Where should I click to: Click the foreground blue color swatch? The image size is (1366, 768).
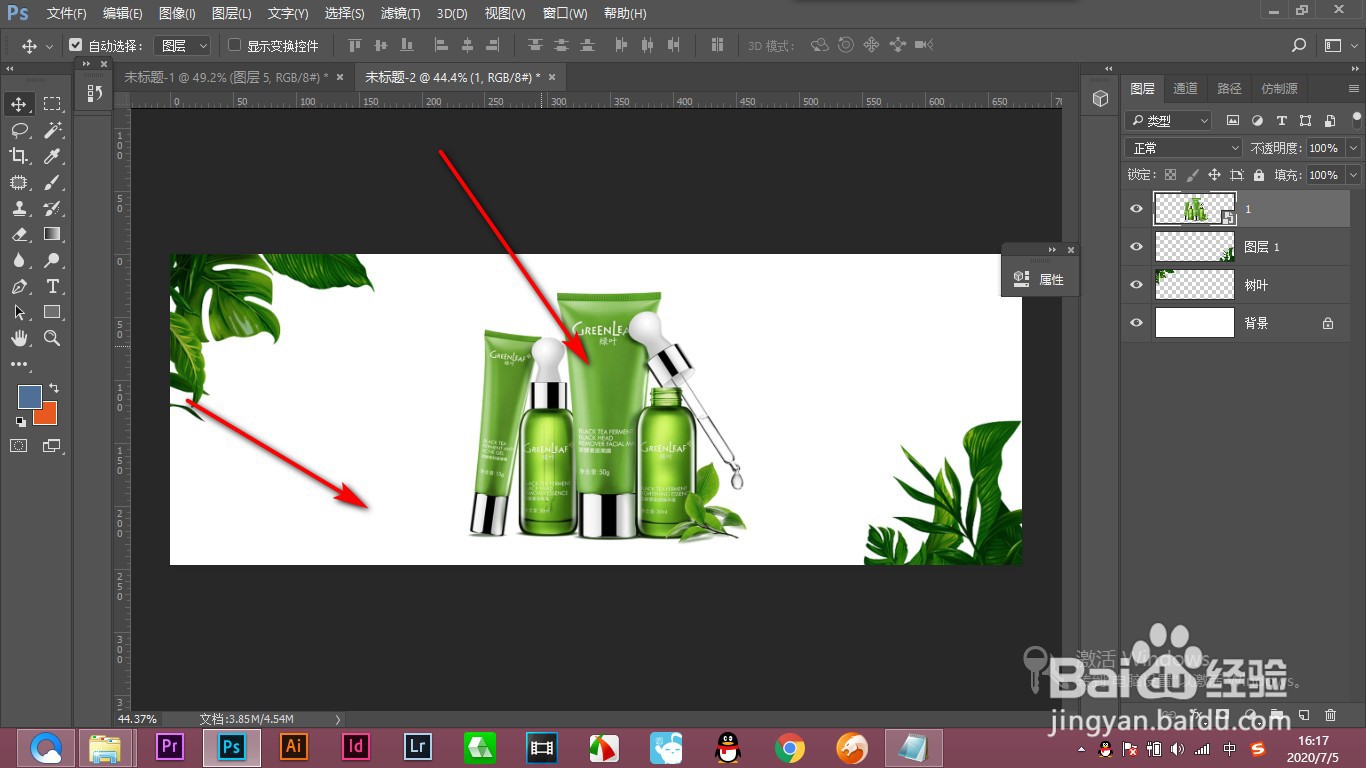pyautogui.click(x=29, y=396)
